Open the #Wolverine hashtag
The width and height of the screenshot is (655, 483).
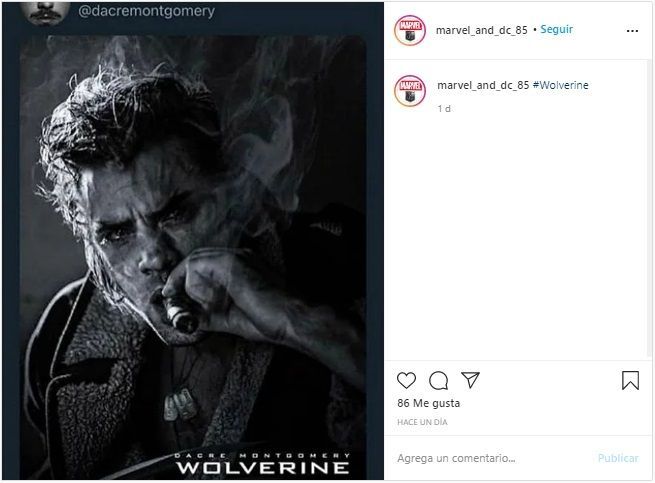click(x=561, y=85)
